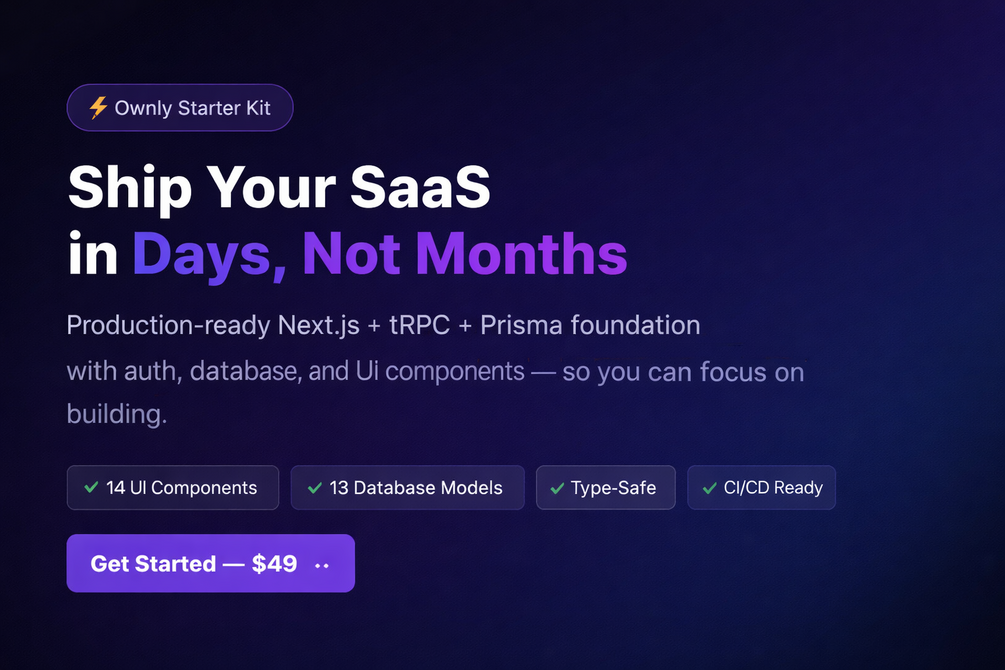Click the word 'building.' in the description
1005x670 pixels.
[x=117, y=414]
